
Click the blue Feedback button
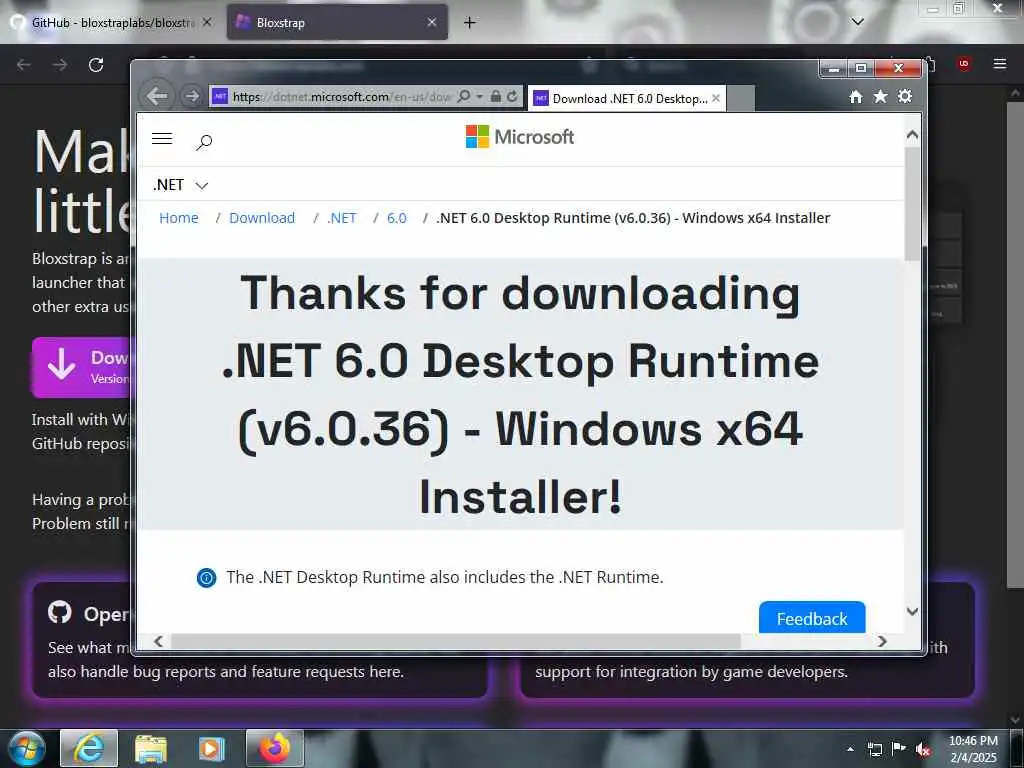[x=812, y=617]
